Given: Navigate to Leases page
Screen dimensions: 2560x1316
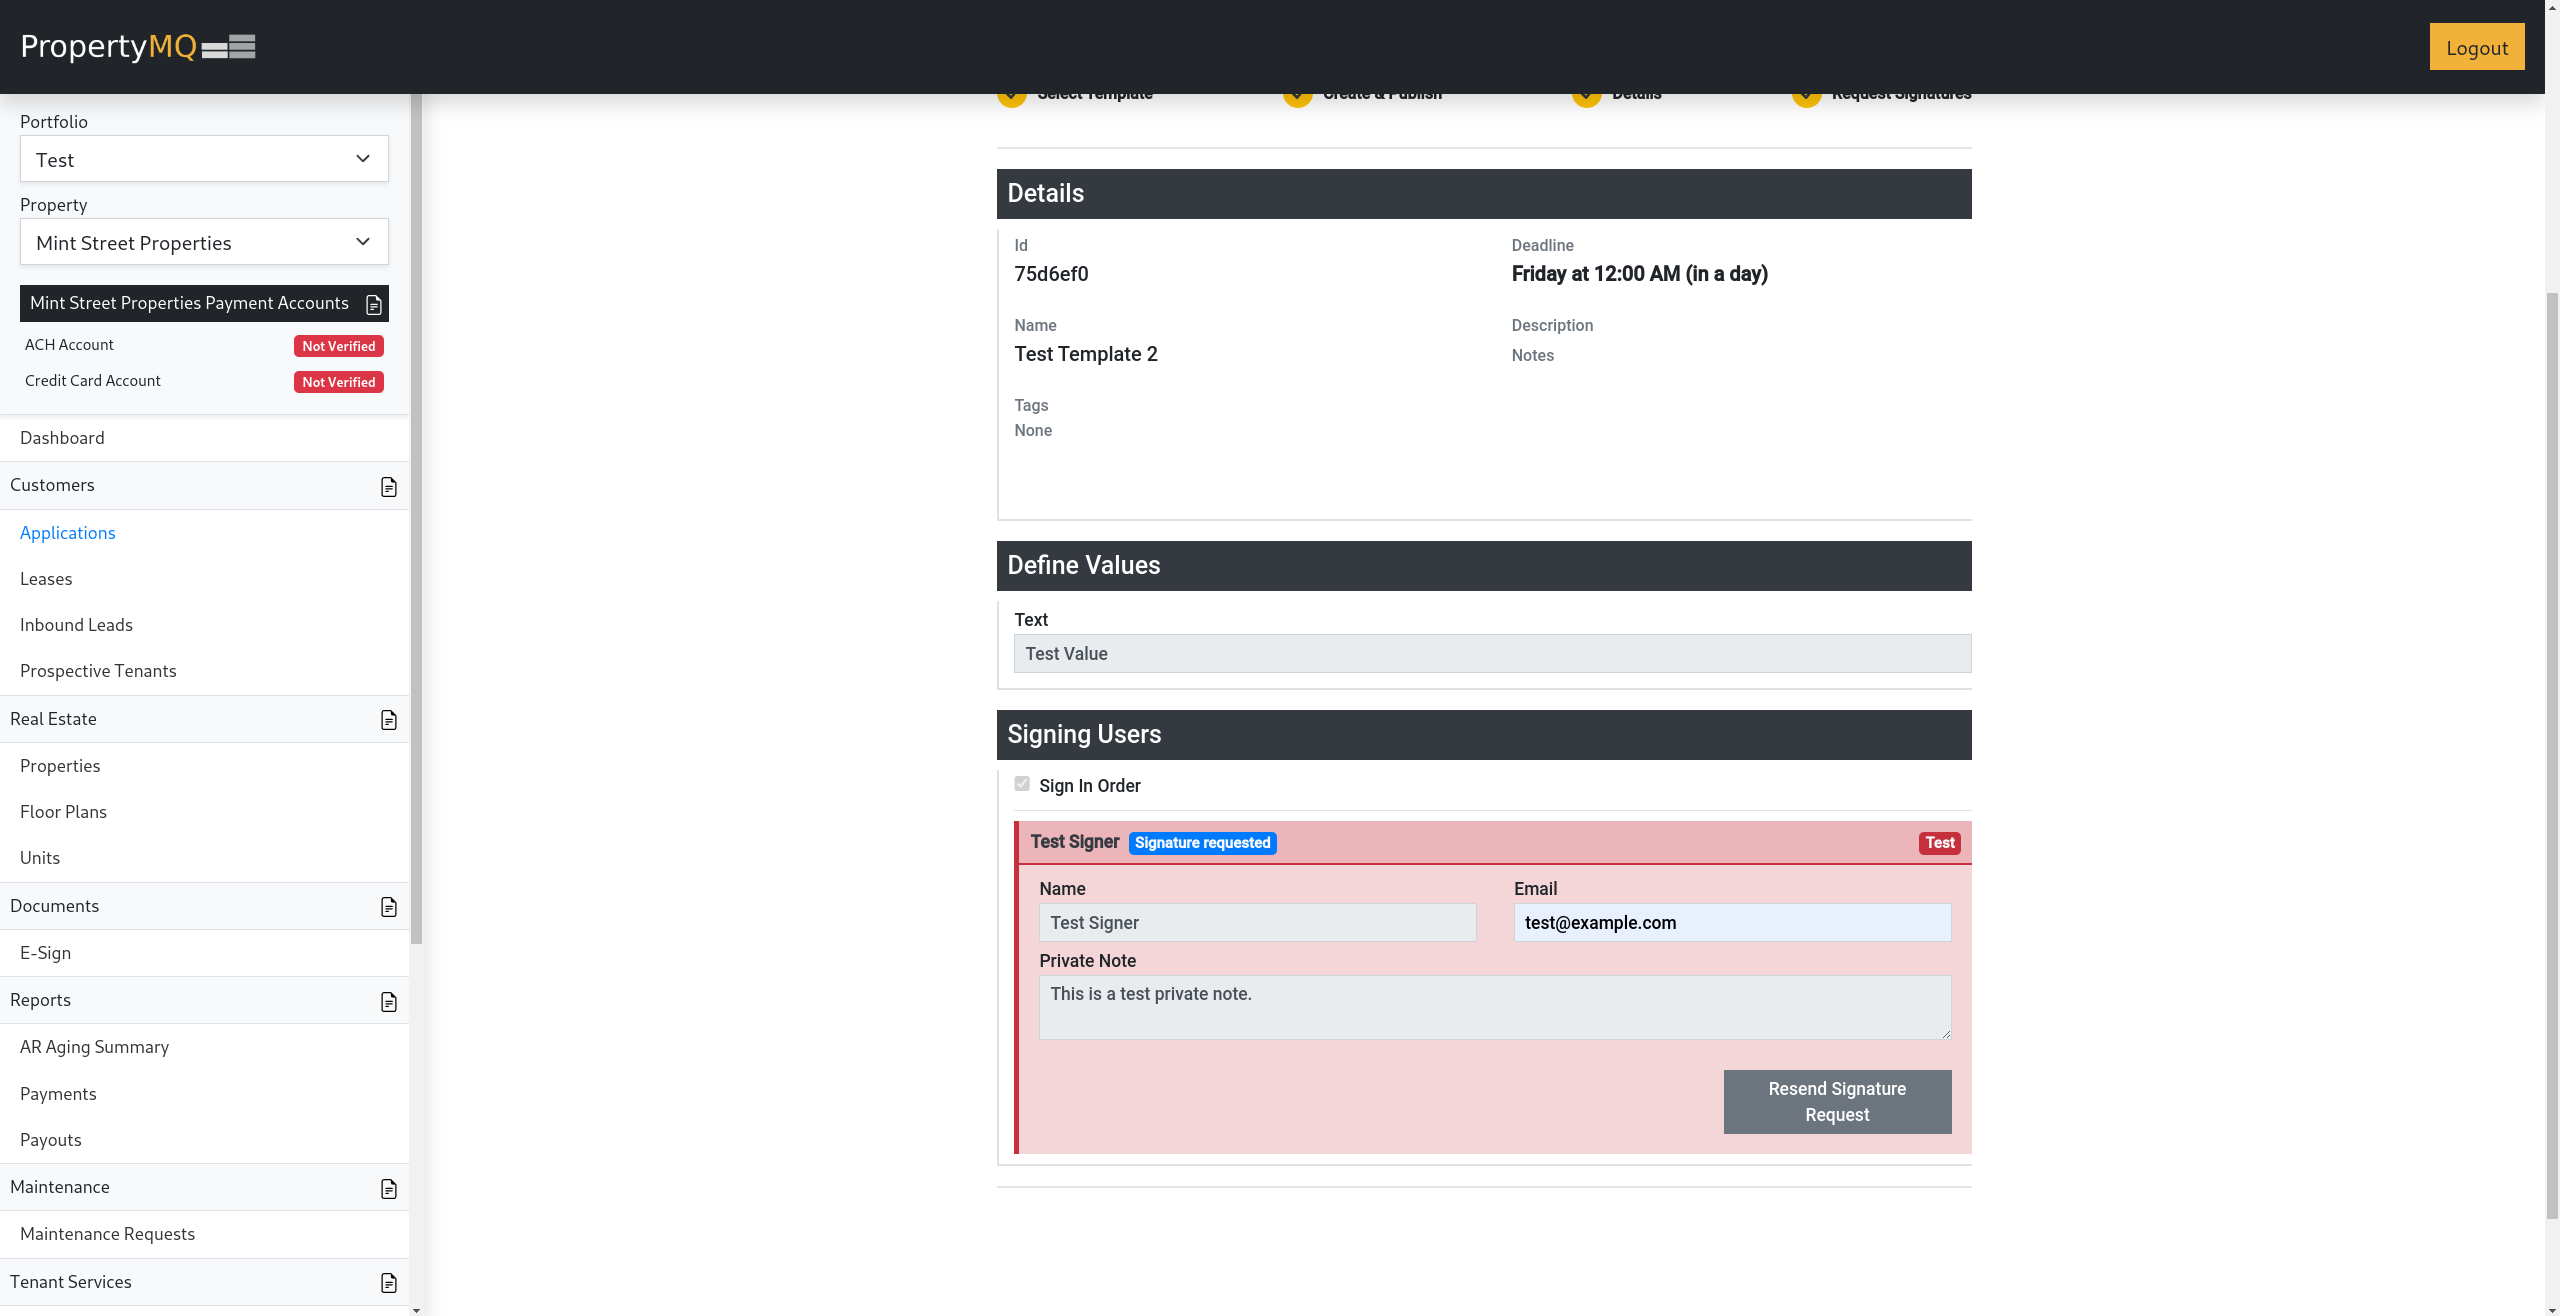Looking at the screenshot, I should 46,579.
